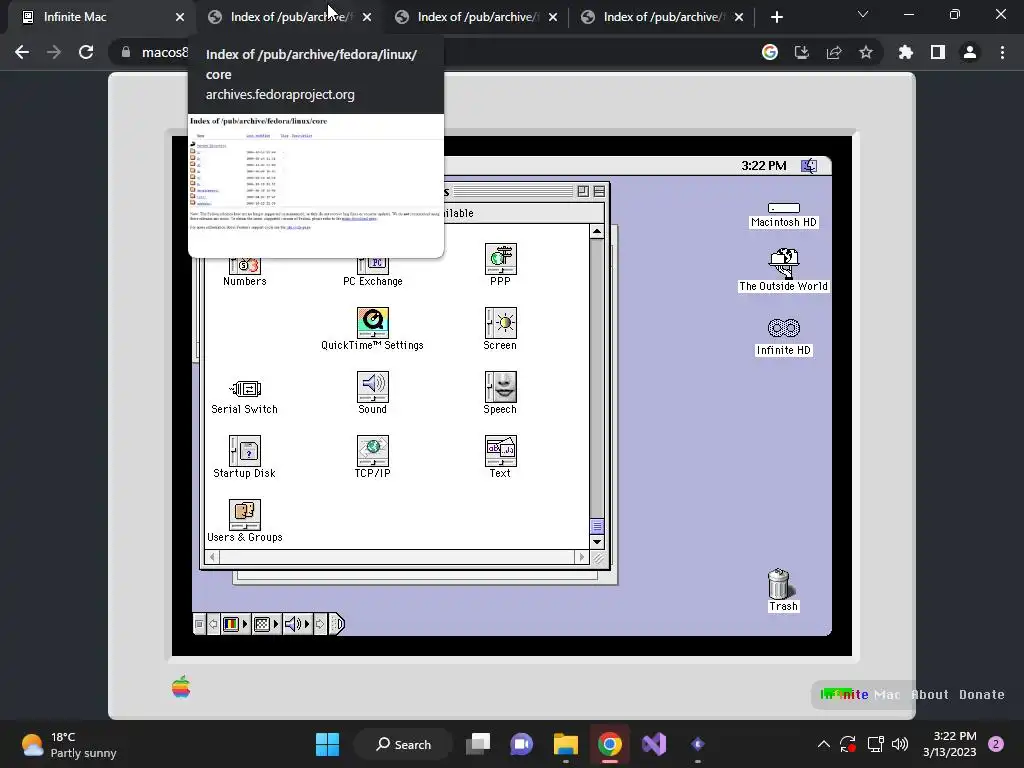The width and height of the screenshot is (1024, 768).
Task: Click the Control Strip close box
Action: coord(200,624)
